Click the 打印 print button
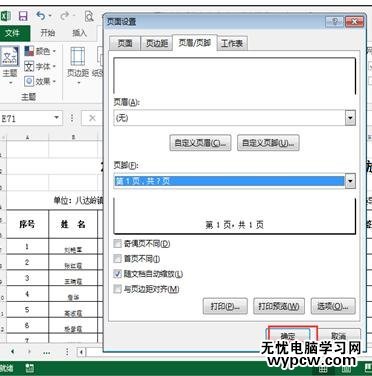372x376 pixels. point(225,306)
